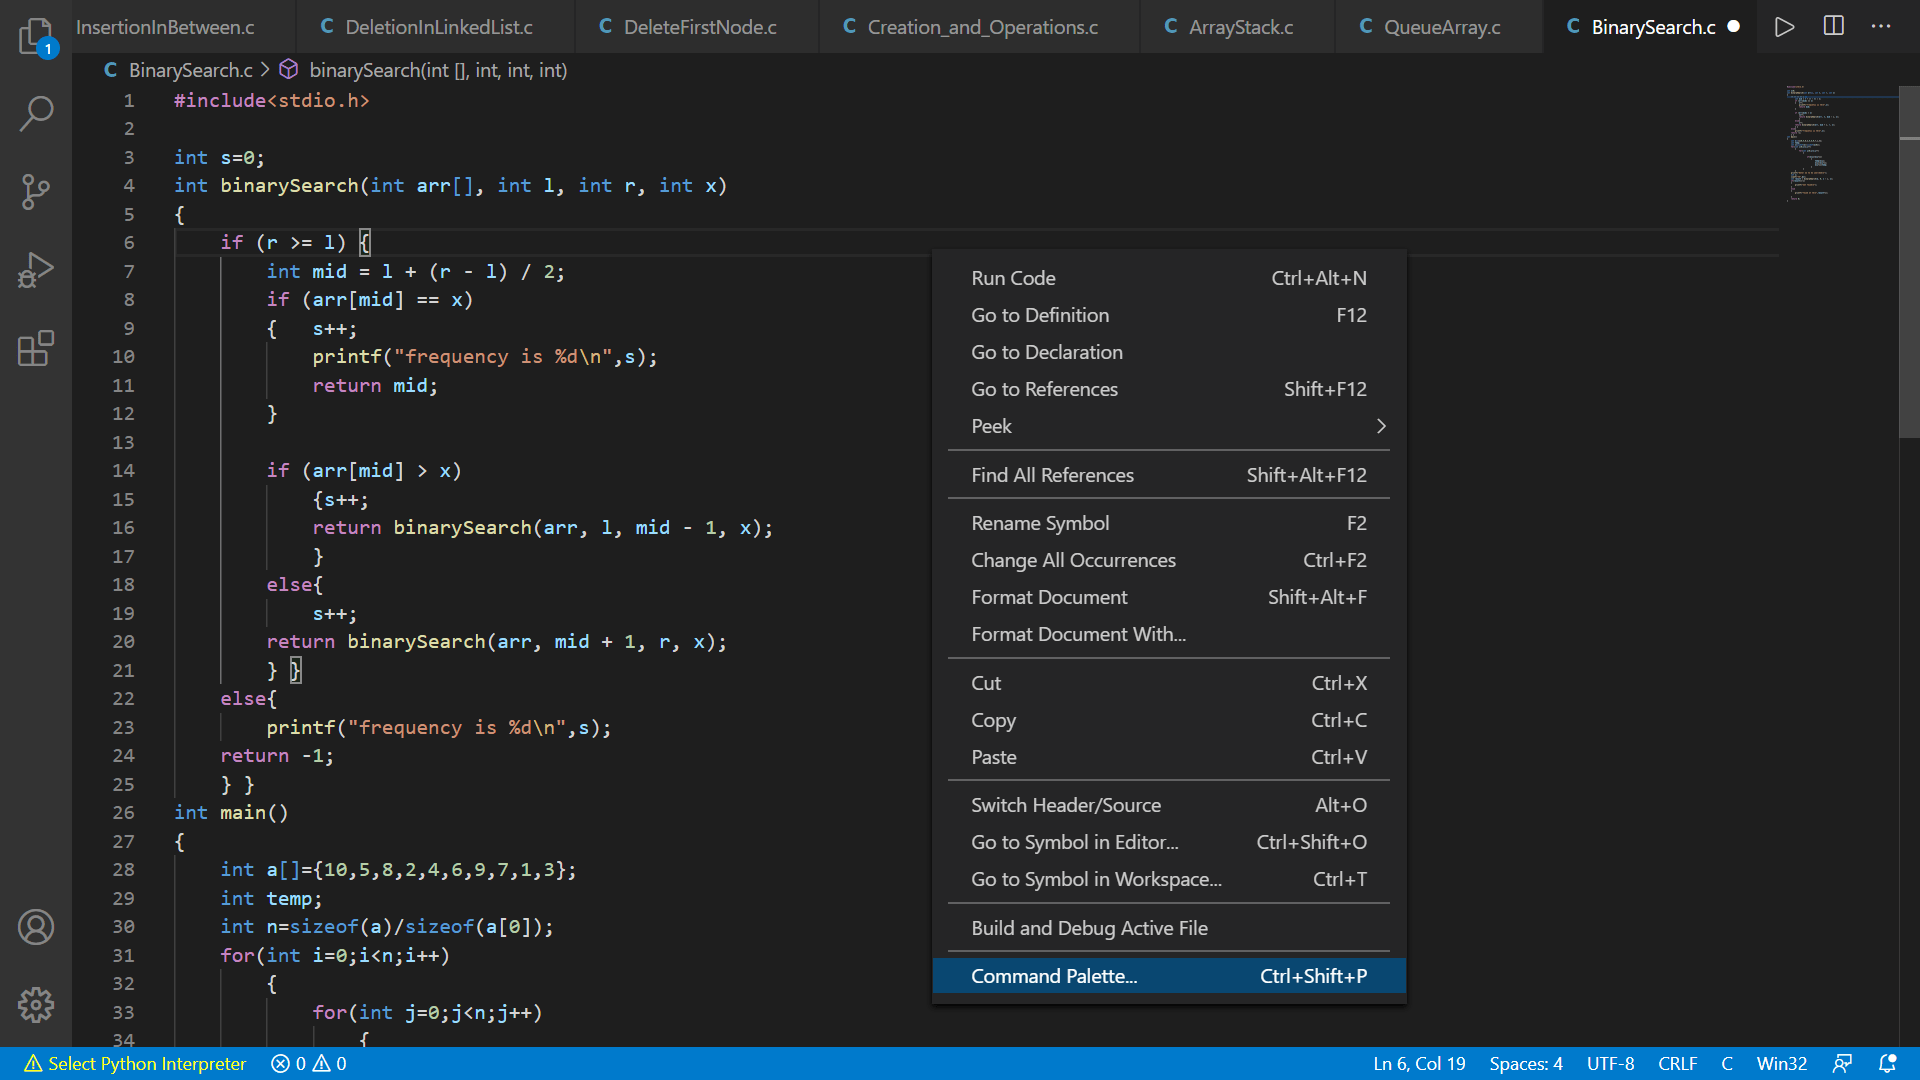
Task: Open the Source Control view
Action: (36, 191)
